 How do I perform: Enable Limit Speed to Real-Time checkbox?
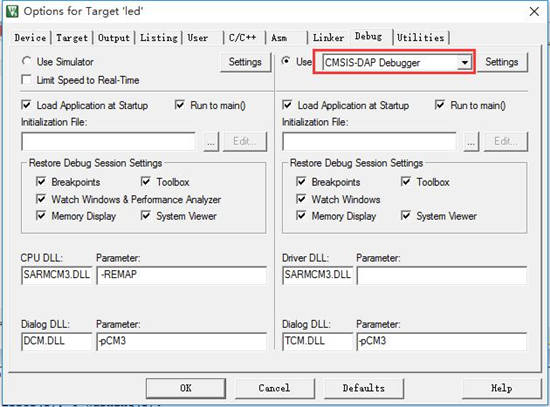coord(26,80)
